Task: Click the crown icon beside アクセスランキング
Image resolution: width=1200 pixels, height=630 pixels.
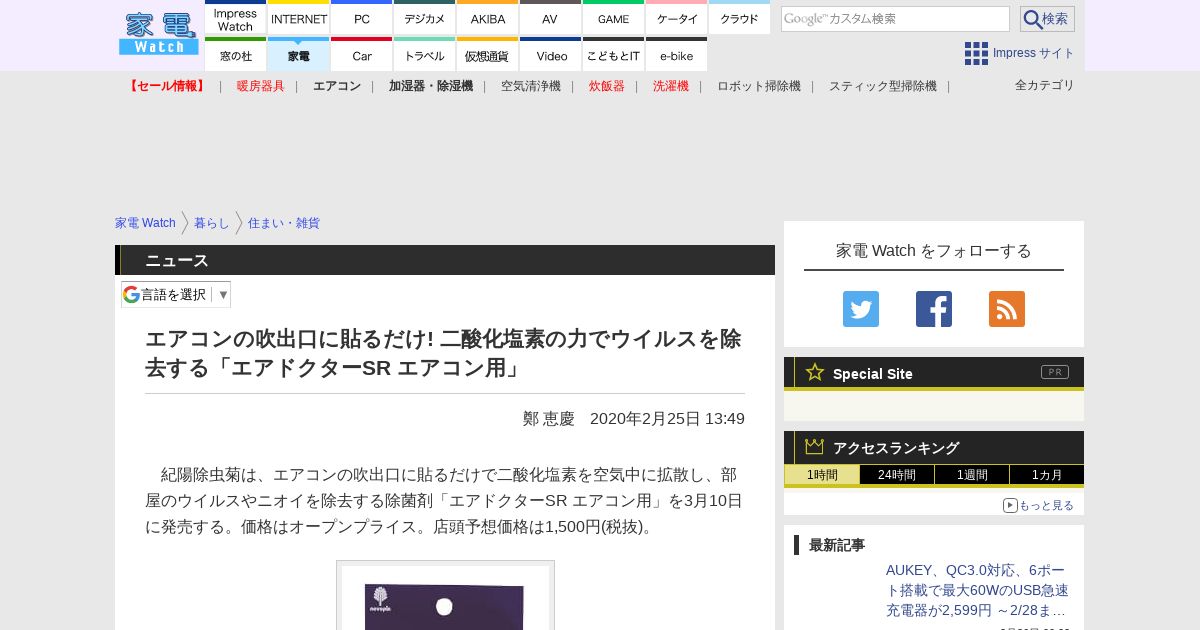Action: 815,447
